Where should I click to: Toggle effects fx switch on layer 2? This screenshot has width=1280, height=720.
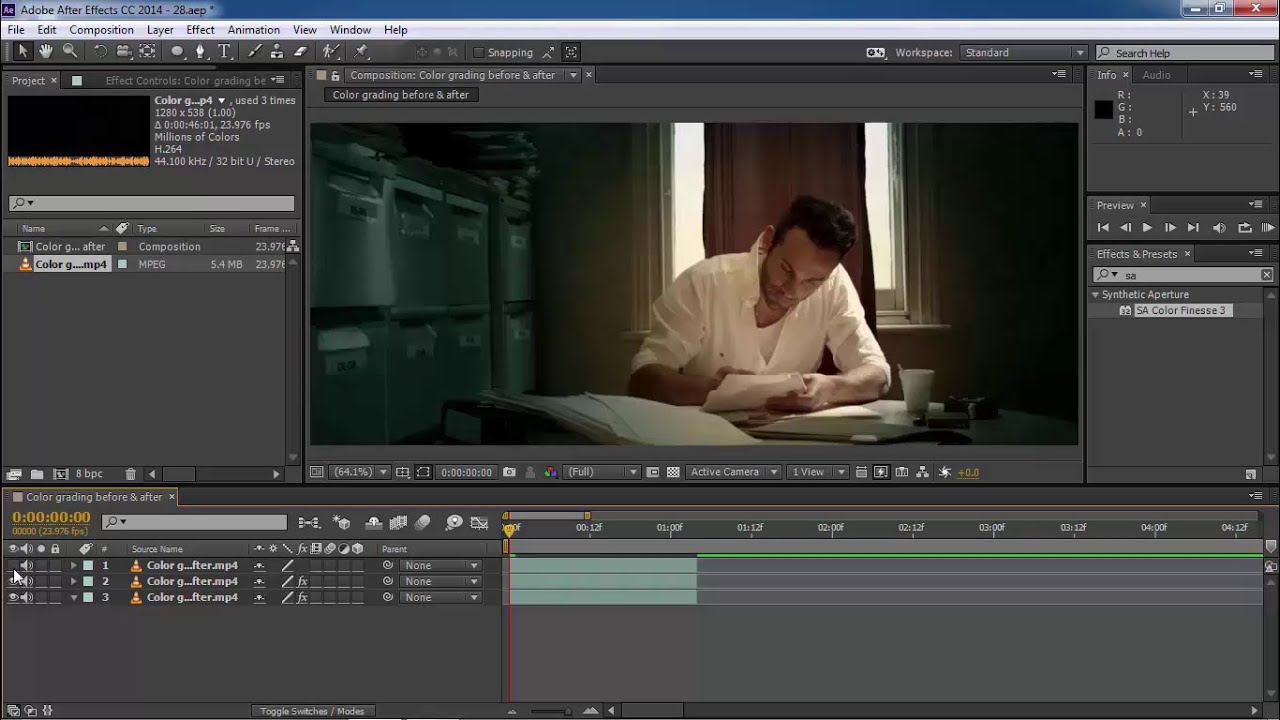click(x=302, y=581)
